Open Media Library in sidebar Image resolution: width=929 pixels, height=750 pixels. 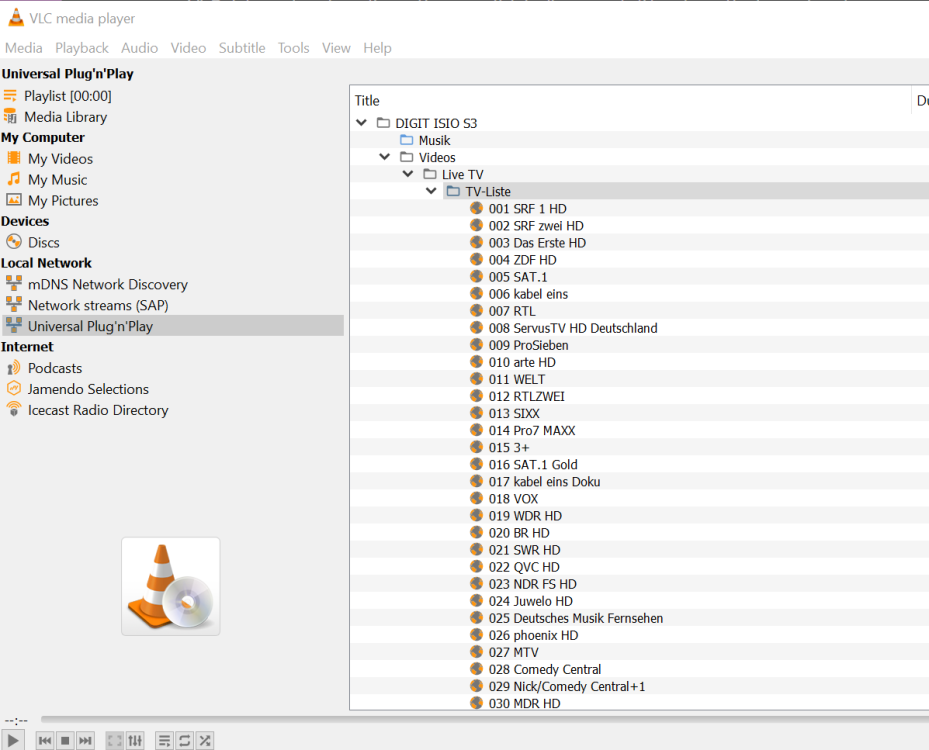[65, 117]
